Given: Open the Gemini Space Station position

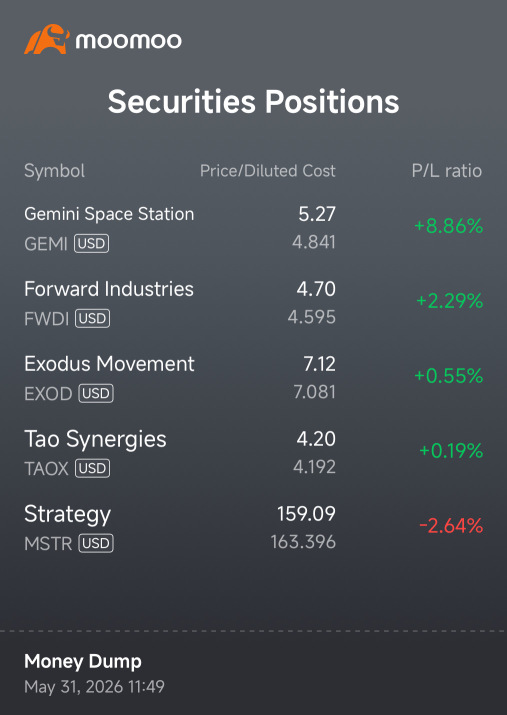Looking at the screenshot, I should [254, 228].
